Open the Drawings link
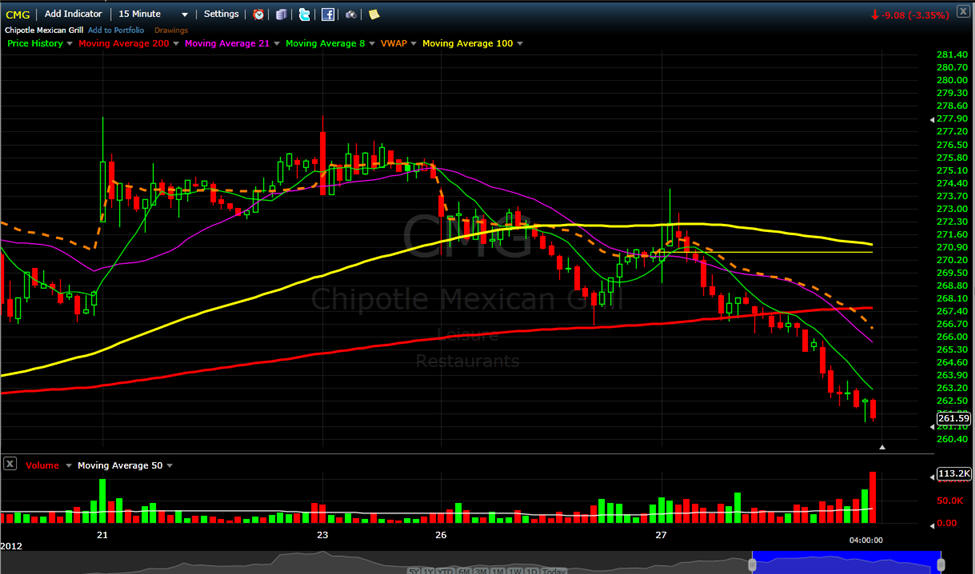Image resolution: width=975 pixels, height=574 pixels. click(x=171, y=30)
